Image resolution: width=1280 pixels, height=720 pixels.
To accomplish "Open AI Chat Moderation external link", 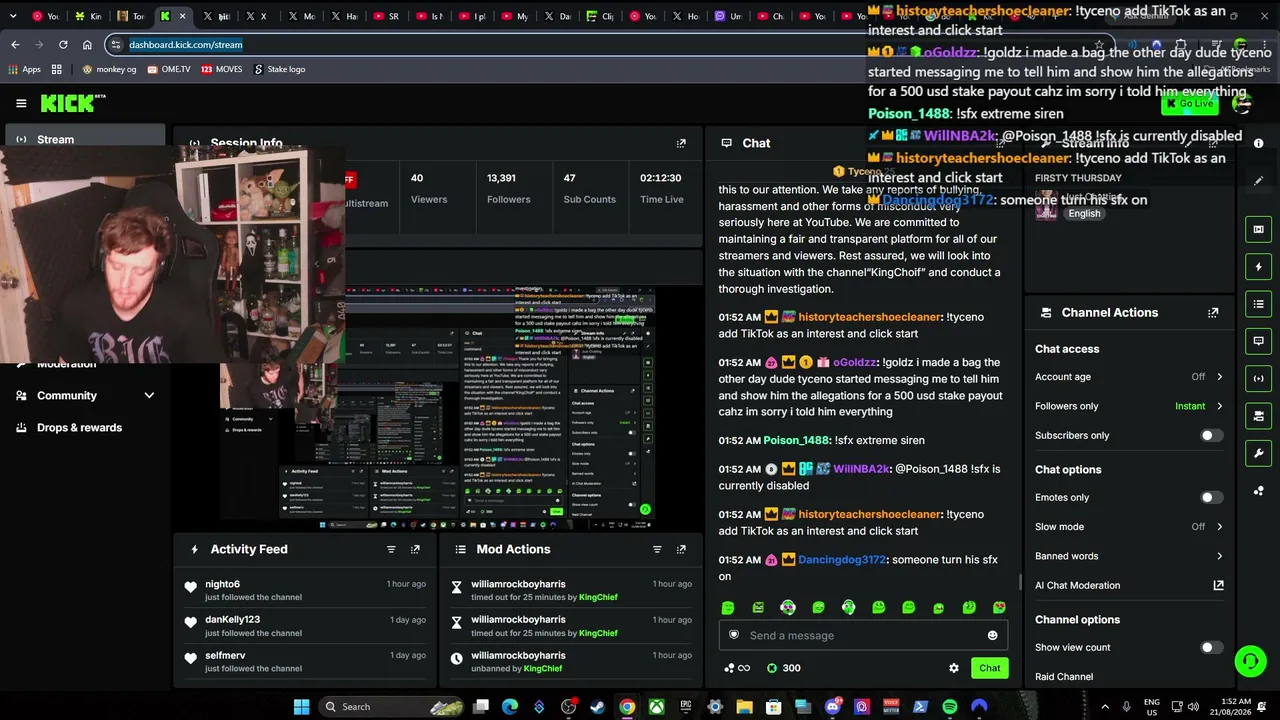I will (x=1218, y=585).
